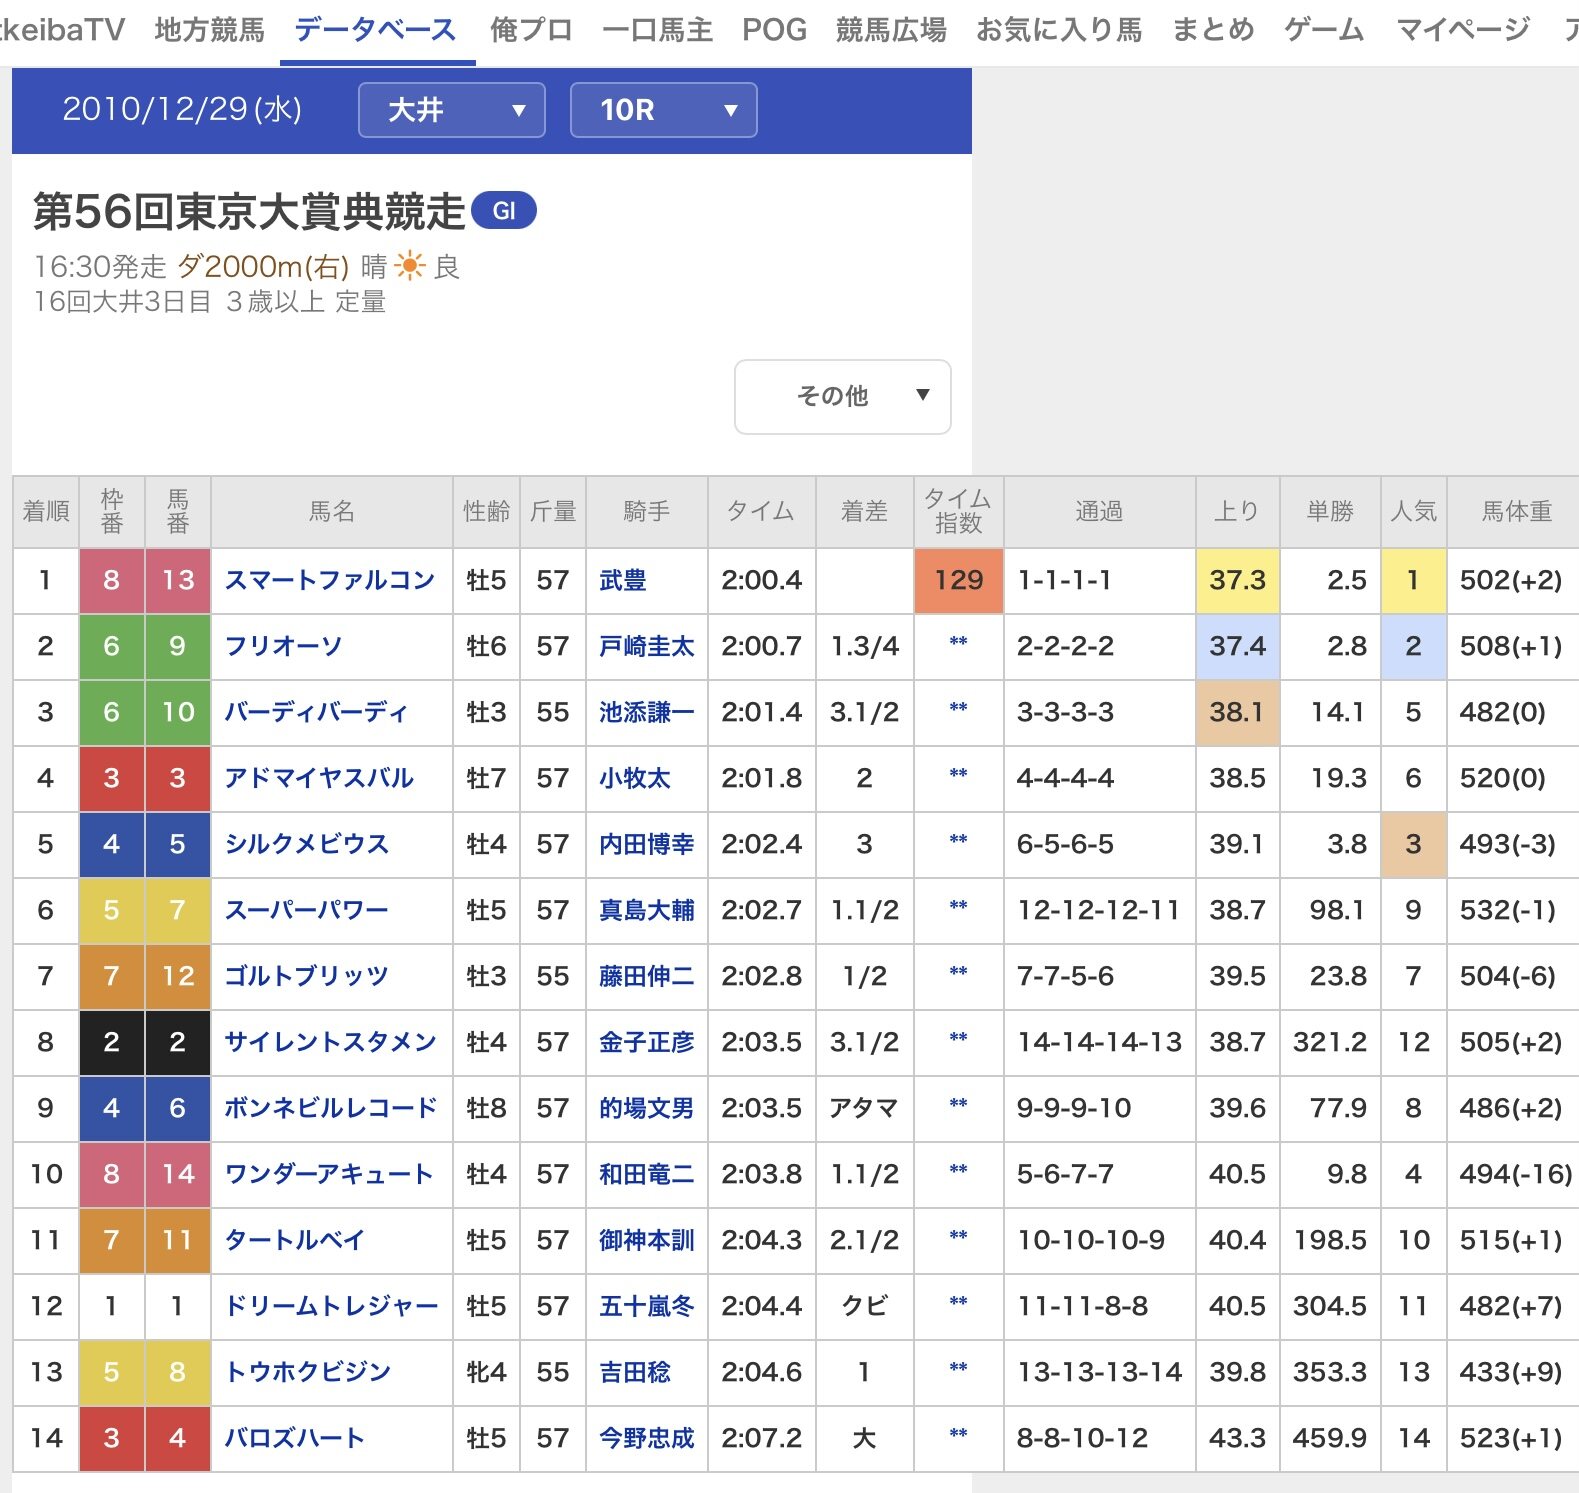Click the time index 129 cell
Viewport: 1579px width, 1493px height.
[x=958, y=580]
